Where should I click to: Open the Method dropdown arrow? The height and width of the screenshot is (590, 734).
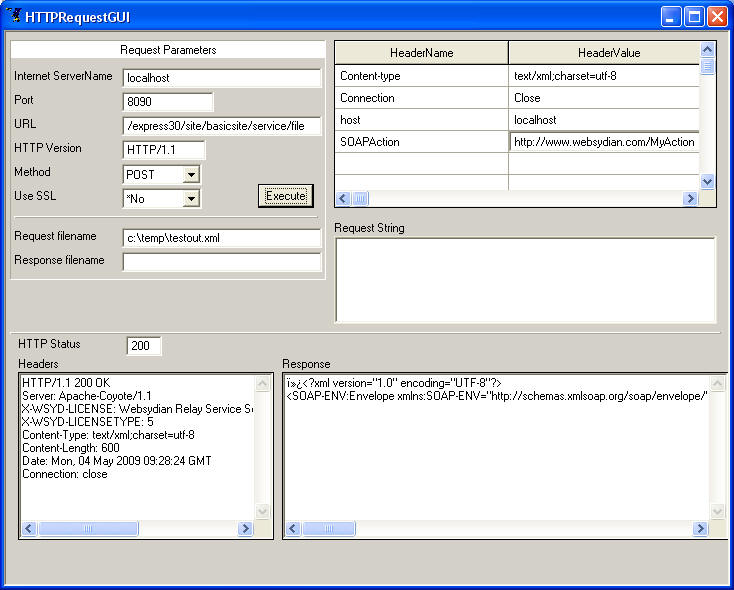click(191, 175)
